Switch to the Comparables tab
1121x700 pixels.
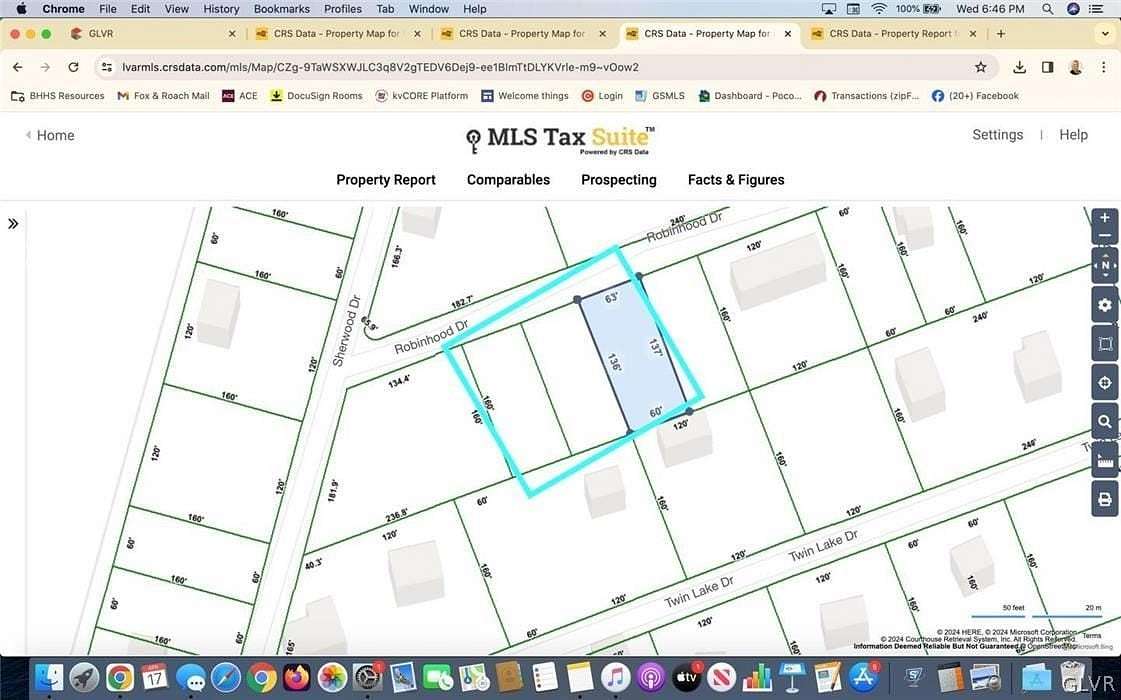507,179
